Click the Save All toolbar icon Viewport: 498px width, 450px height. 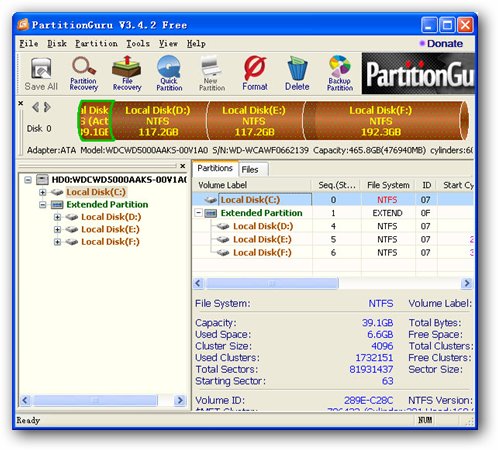pos(41,74)
